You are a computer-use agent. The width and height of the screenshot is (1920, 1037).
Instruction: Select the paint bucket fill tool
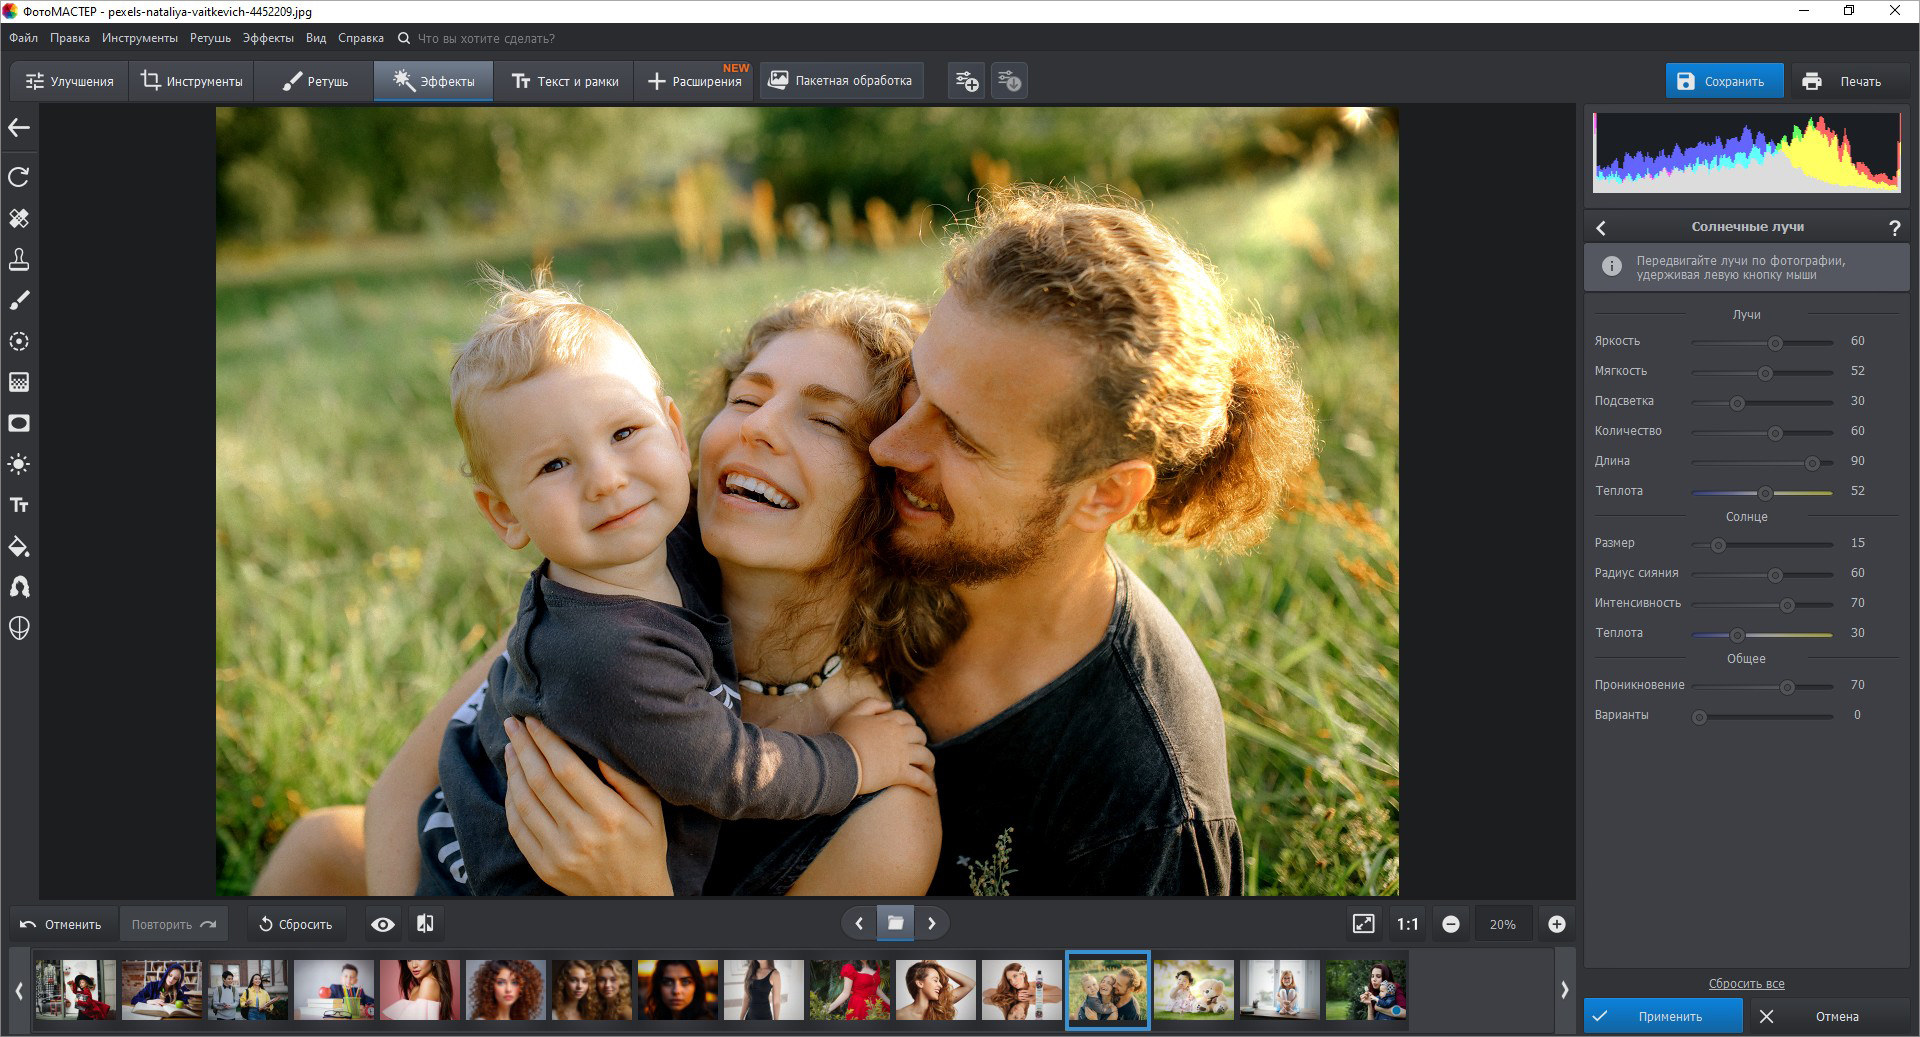pos(19,546)
